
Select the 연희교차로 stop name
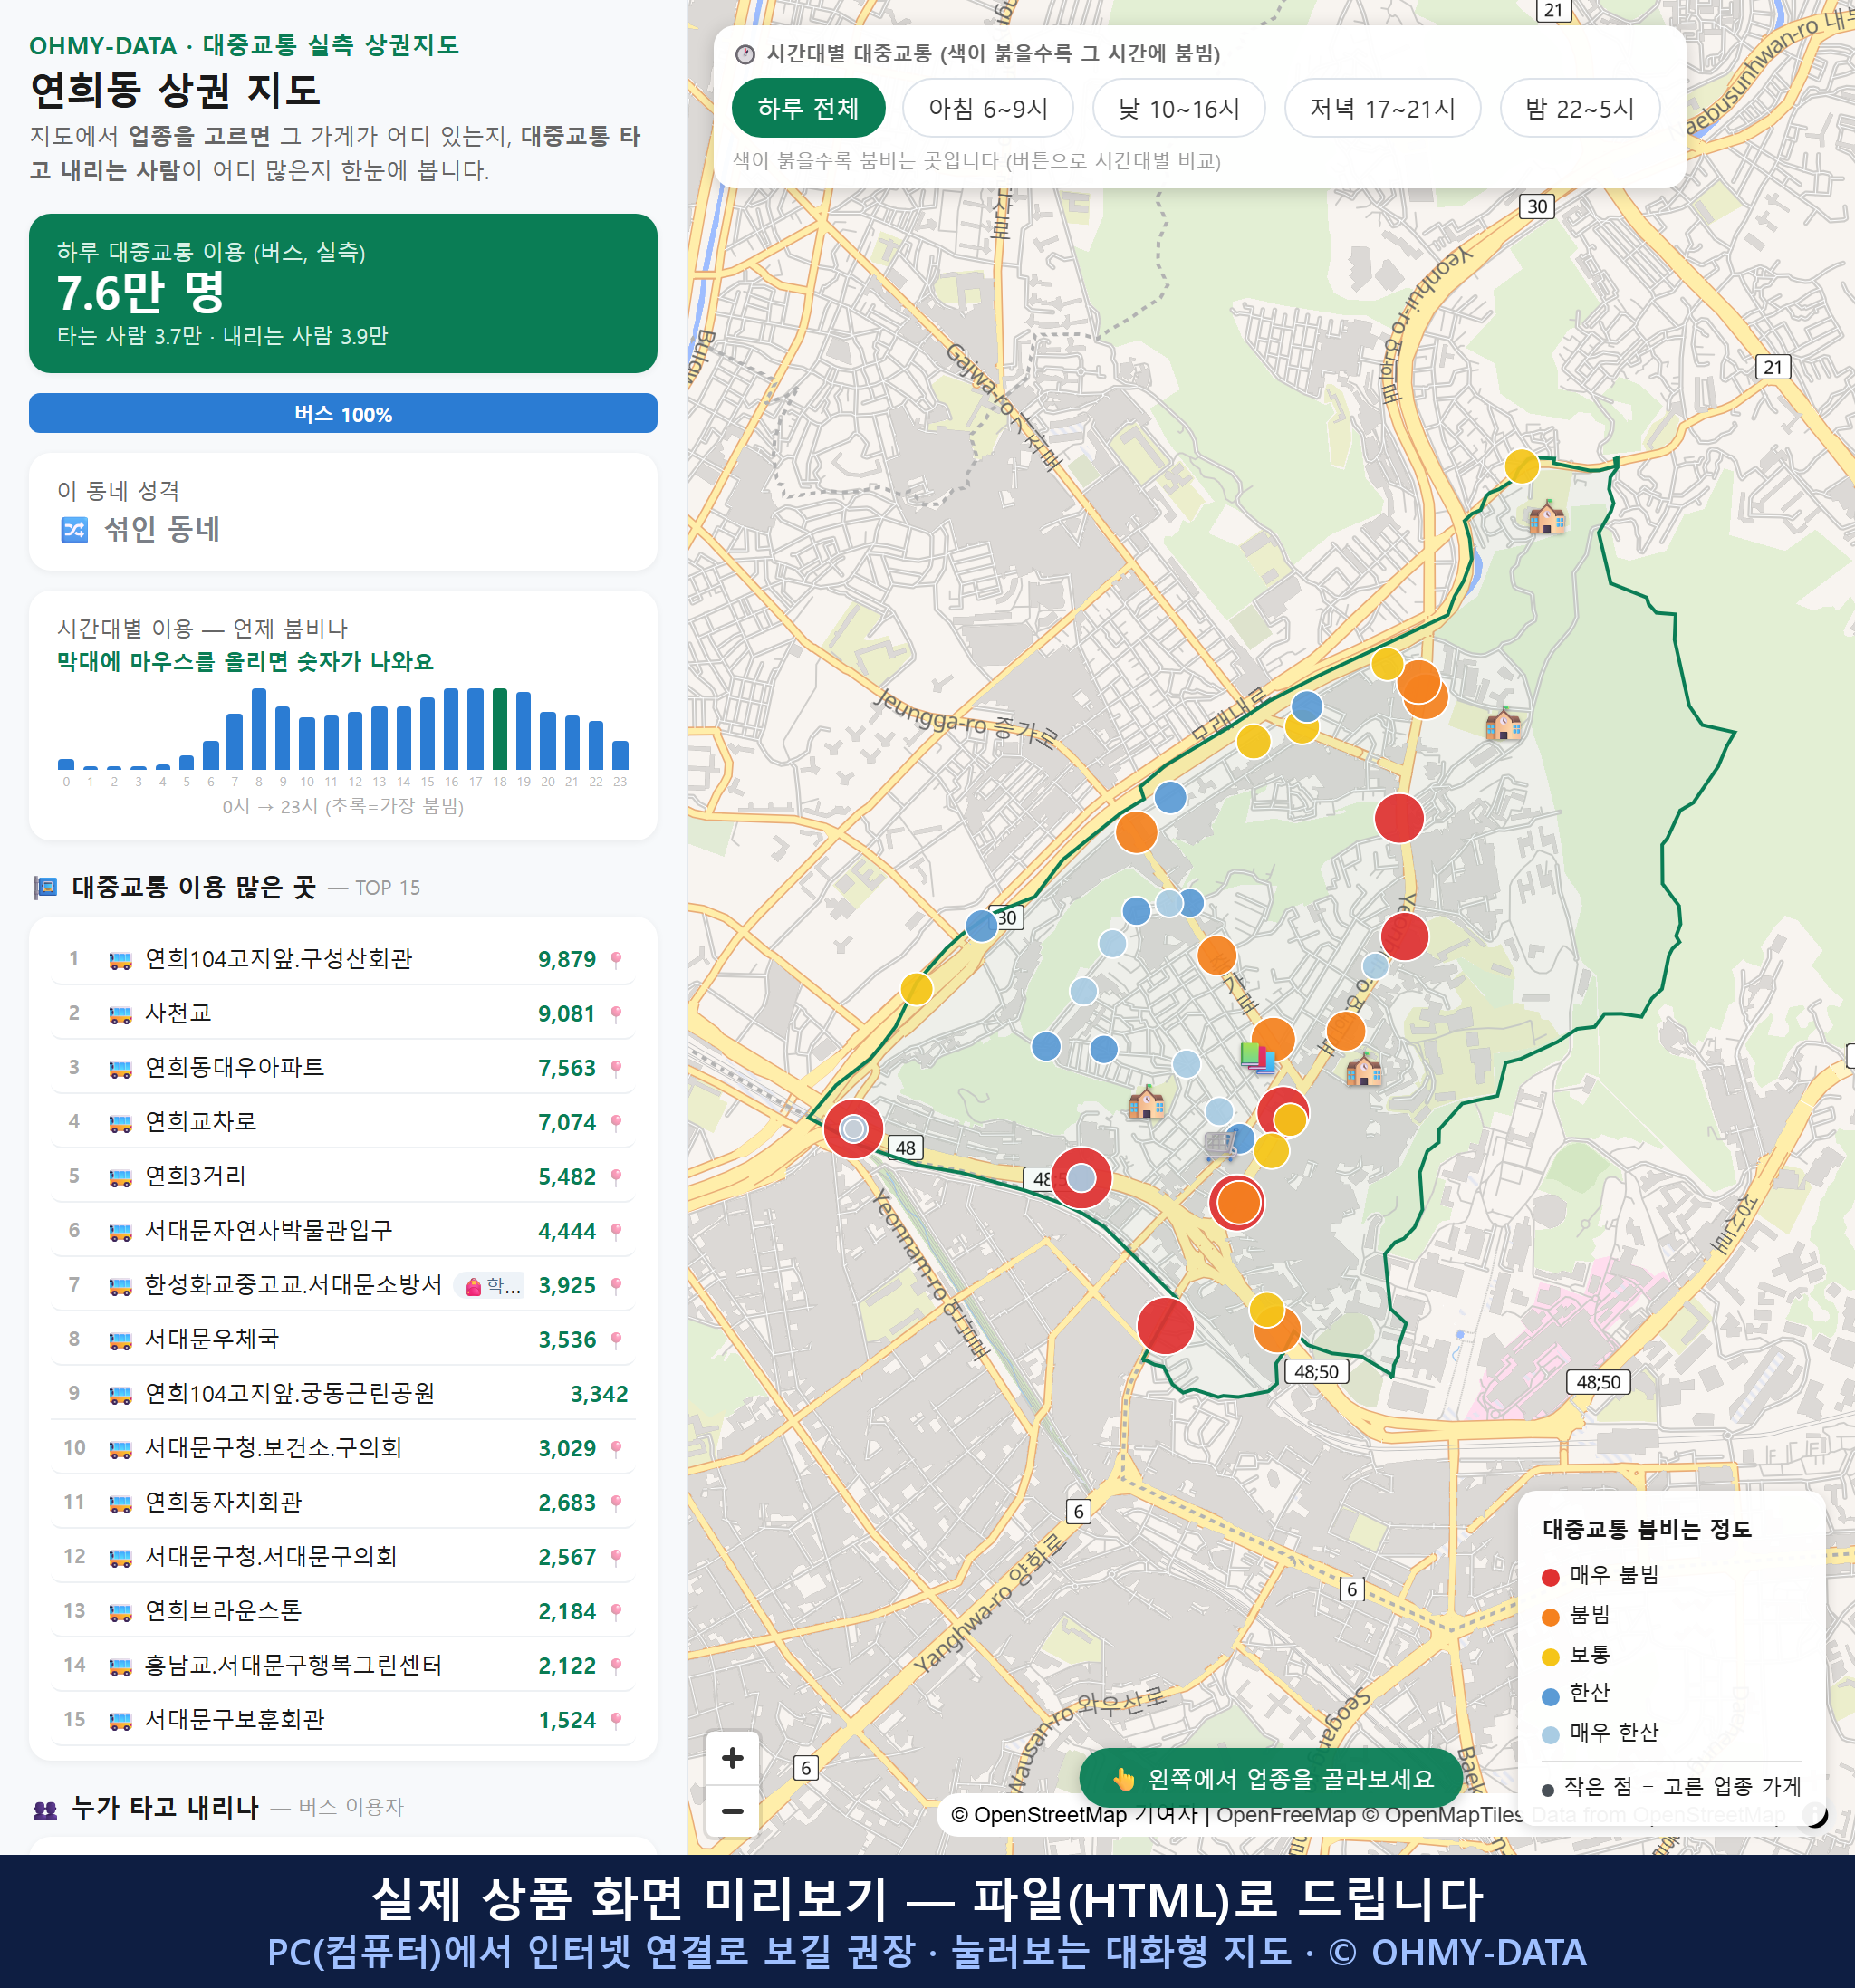point(201,1122)
